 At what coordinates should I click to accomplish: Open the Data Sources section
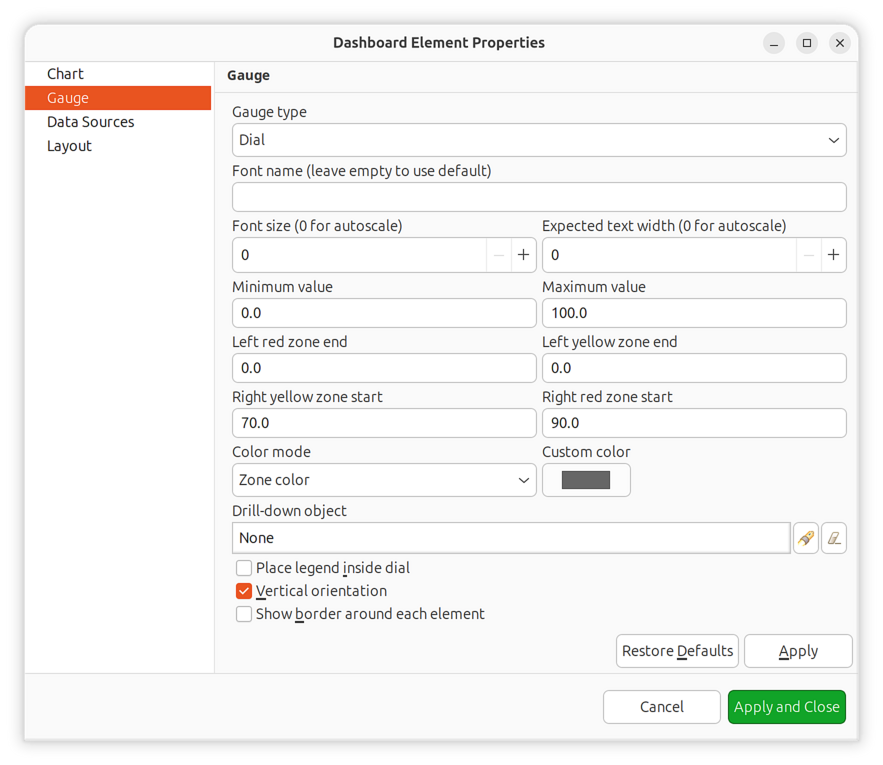click(90, 122)
